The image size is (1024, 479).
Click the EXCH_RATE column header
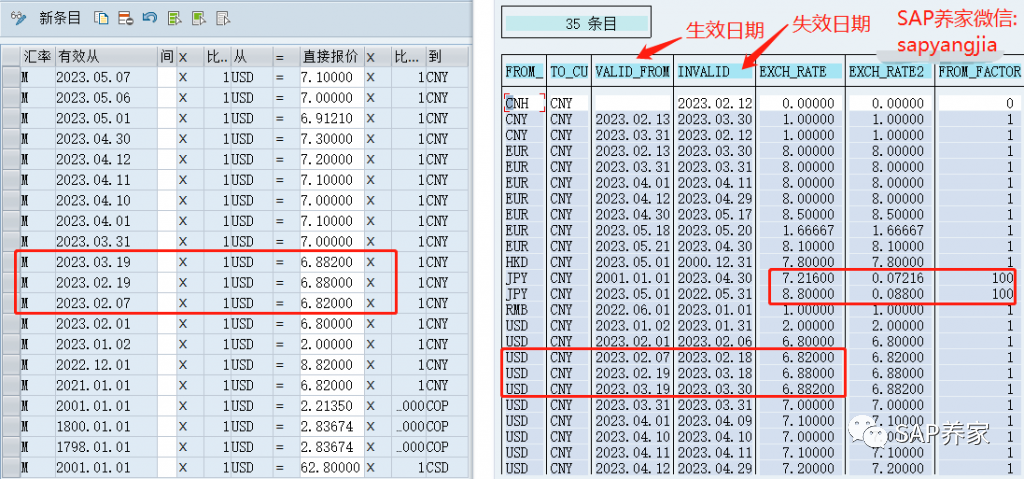tap(800, 72)
